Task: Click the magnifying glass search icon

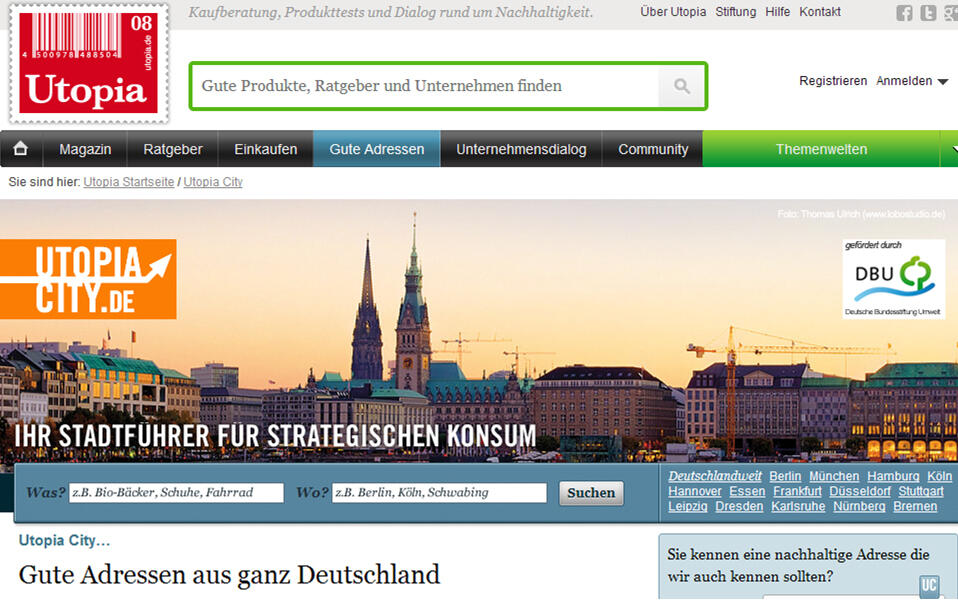Action: pyautogui.click(x=681, y=86)
